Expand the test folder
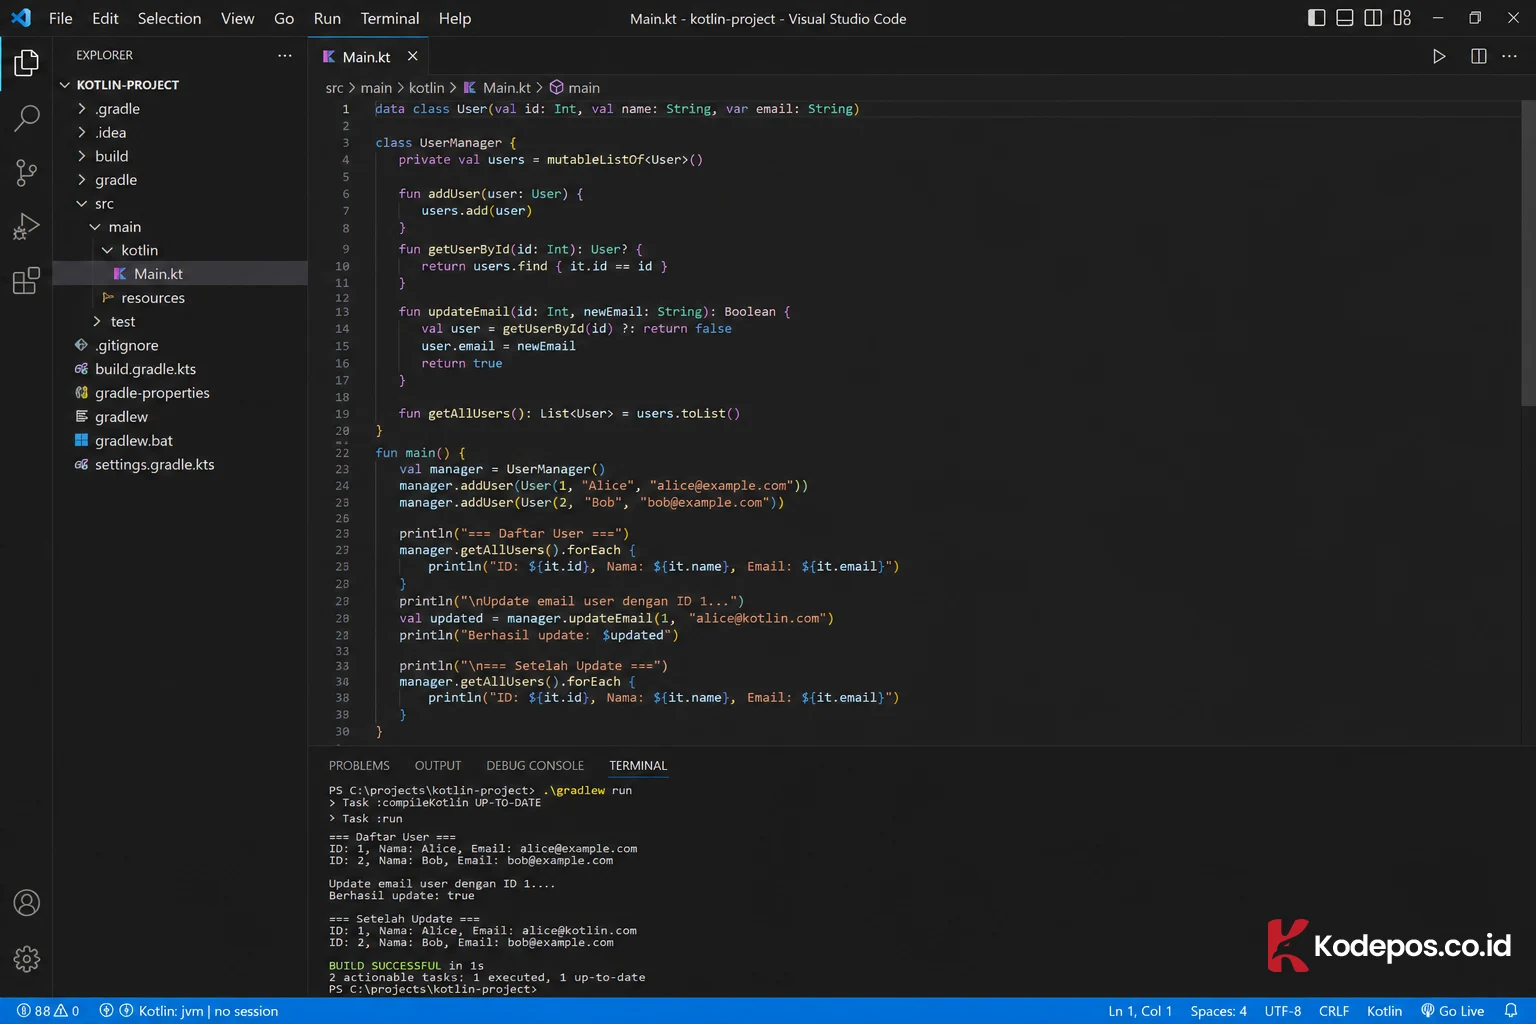 point(180,321)
